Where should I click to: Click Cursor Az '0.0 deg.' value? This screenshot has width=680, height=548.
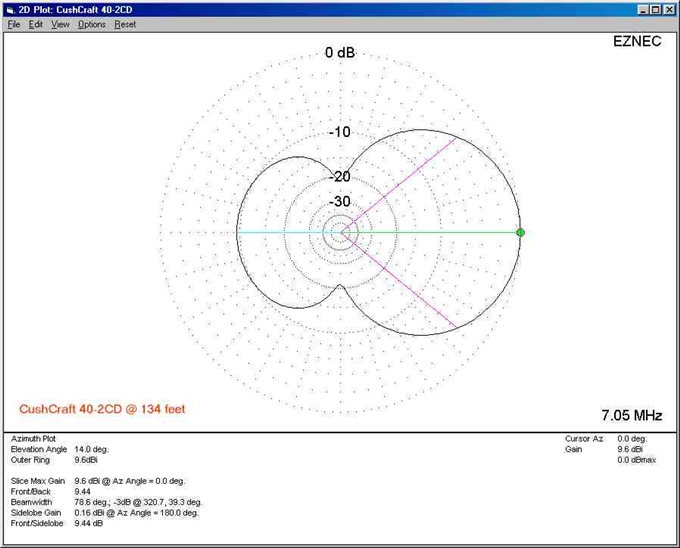pos(632,439)
